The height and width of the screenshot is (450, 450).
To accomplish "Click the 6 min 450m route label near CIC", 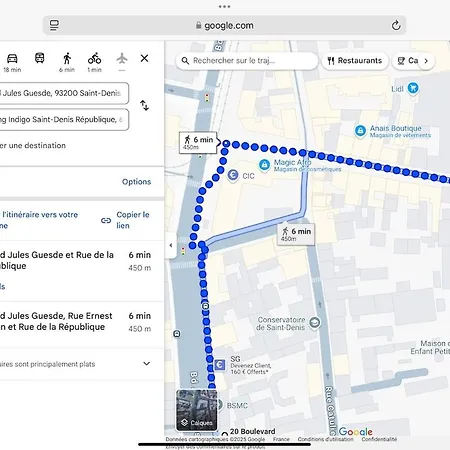I will point(199,142).
